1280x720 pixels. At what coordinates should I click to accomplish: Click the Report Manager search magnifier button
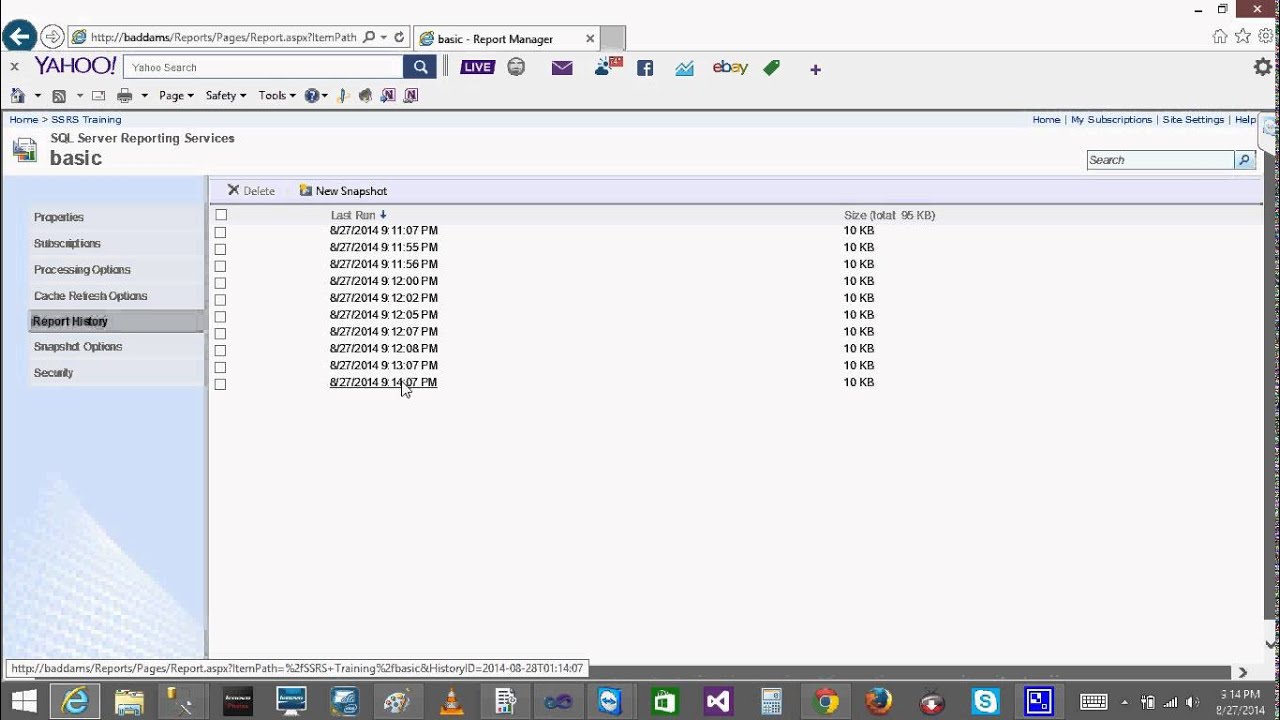pos(1245,160)
